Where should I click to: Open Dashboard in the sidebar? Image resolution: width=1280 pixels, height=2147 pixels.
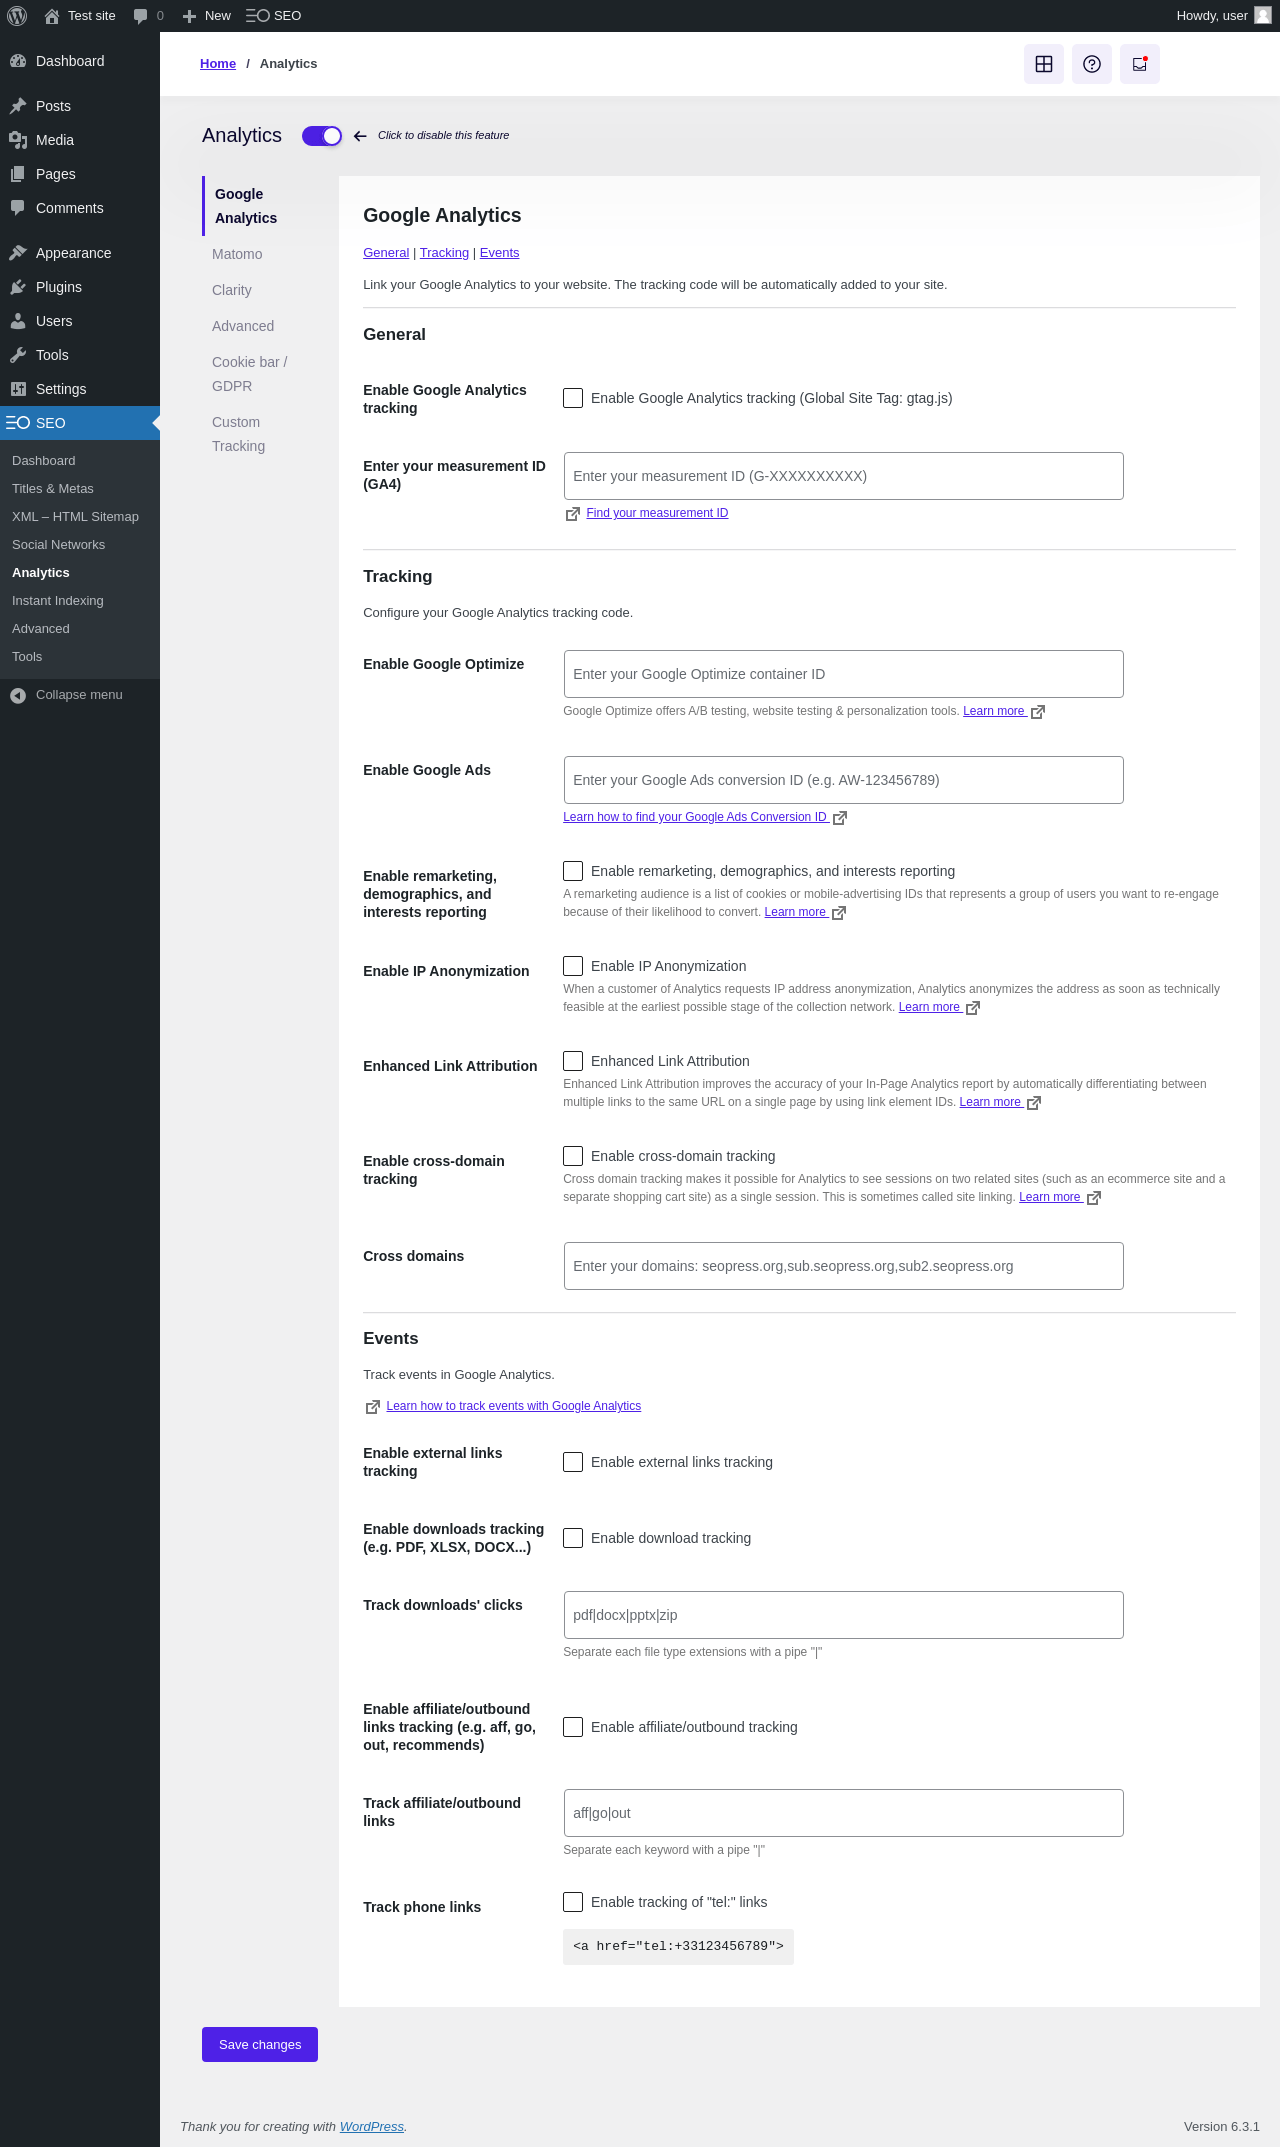click(x=80, y=61)
